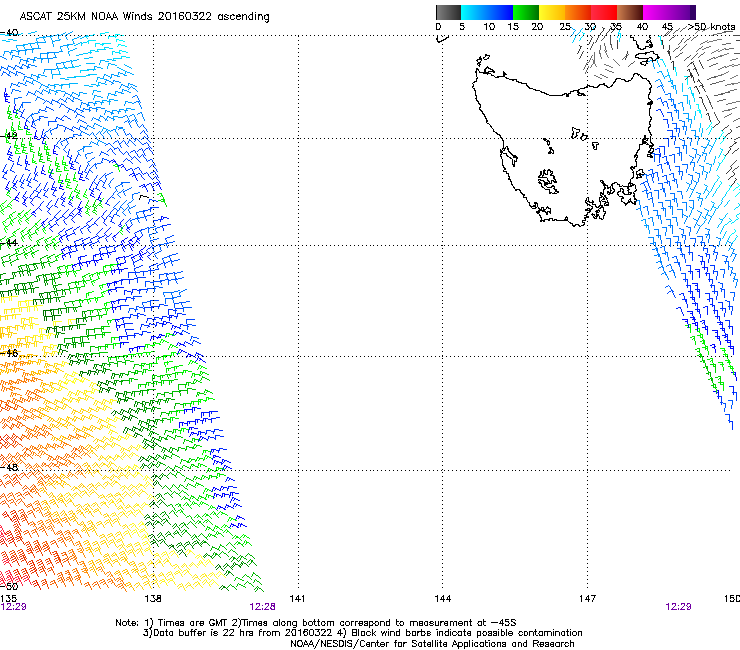Click the 147 longitude label
740x650 pixels.
(588, 599)
